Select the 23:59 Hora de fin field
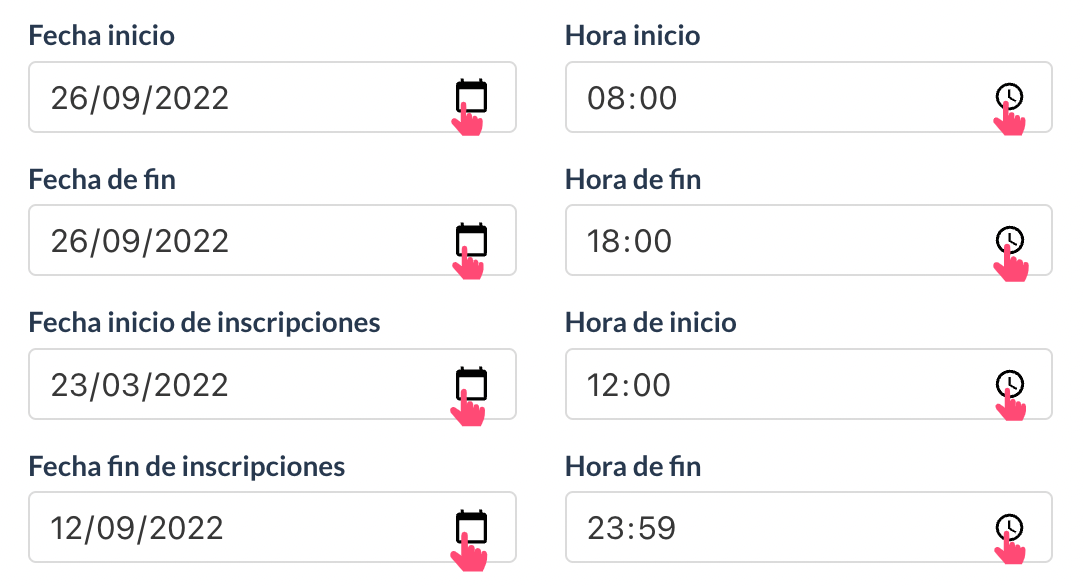This screenshot has width=1084, height=586. (809, 527)
